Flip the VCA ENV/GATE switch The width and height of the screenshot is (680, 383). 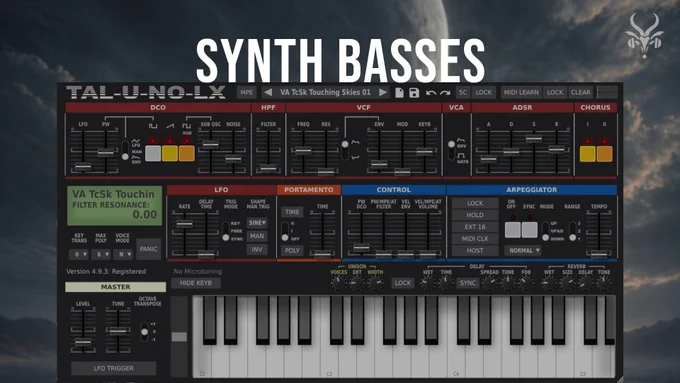(x=451, y=150)
